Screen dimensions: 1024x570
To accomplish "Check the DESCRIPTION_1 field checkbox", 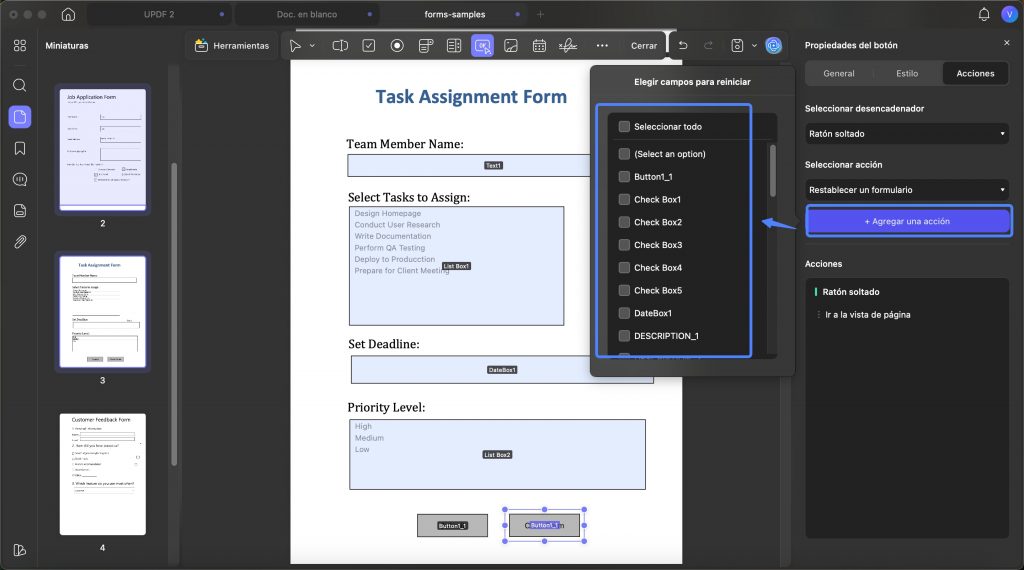I will (624, 336).
